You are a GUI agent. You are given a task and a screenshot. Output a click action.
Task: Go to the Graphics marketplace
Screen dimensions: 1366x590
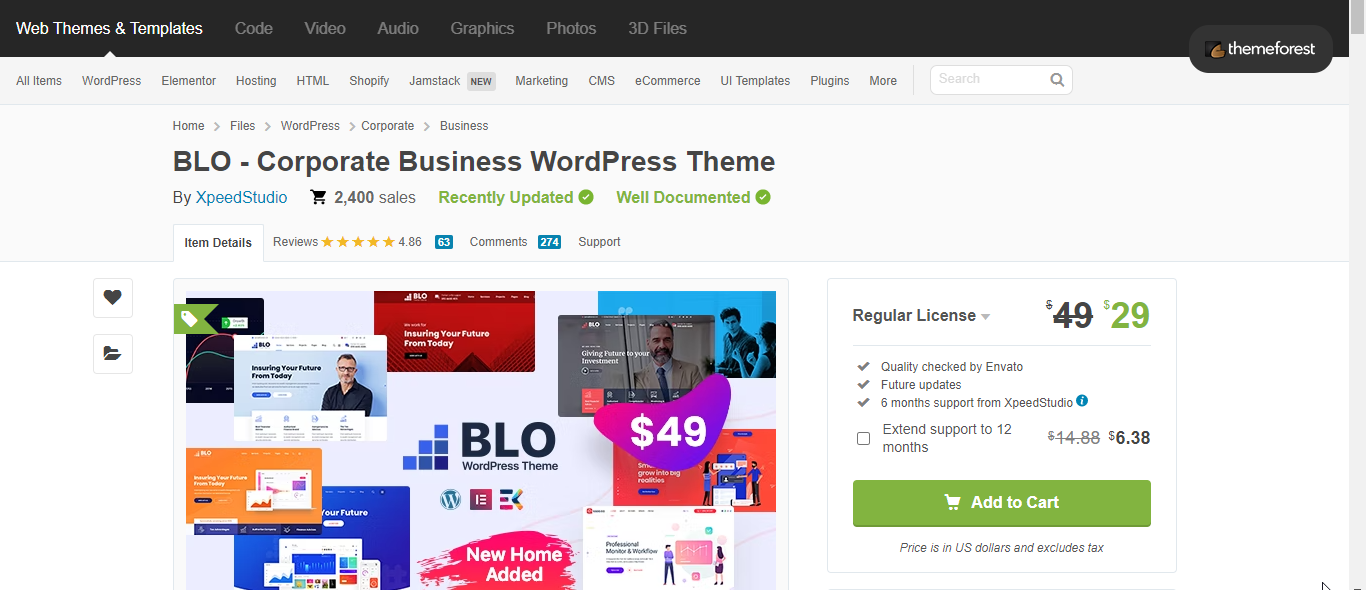[x=482, y=28]
